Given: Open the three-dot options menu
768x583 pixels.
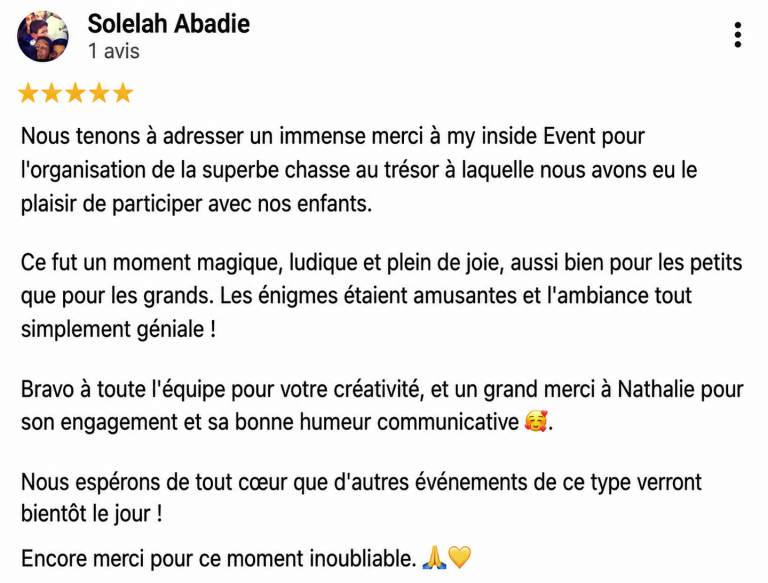Looking at the screenshot, I should [x=738, y=35].
